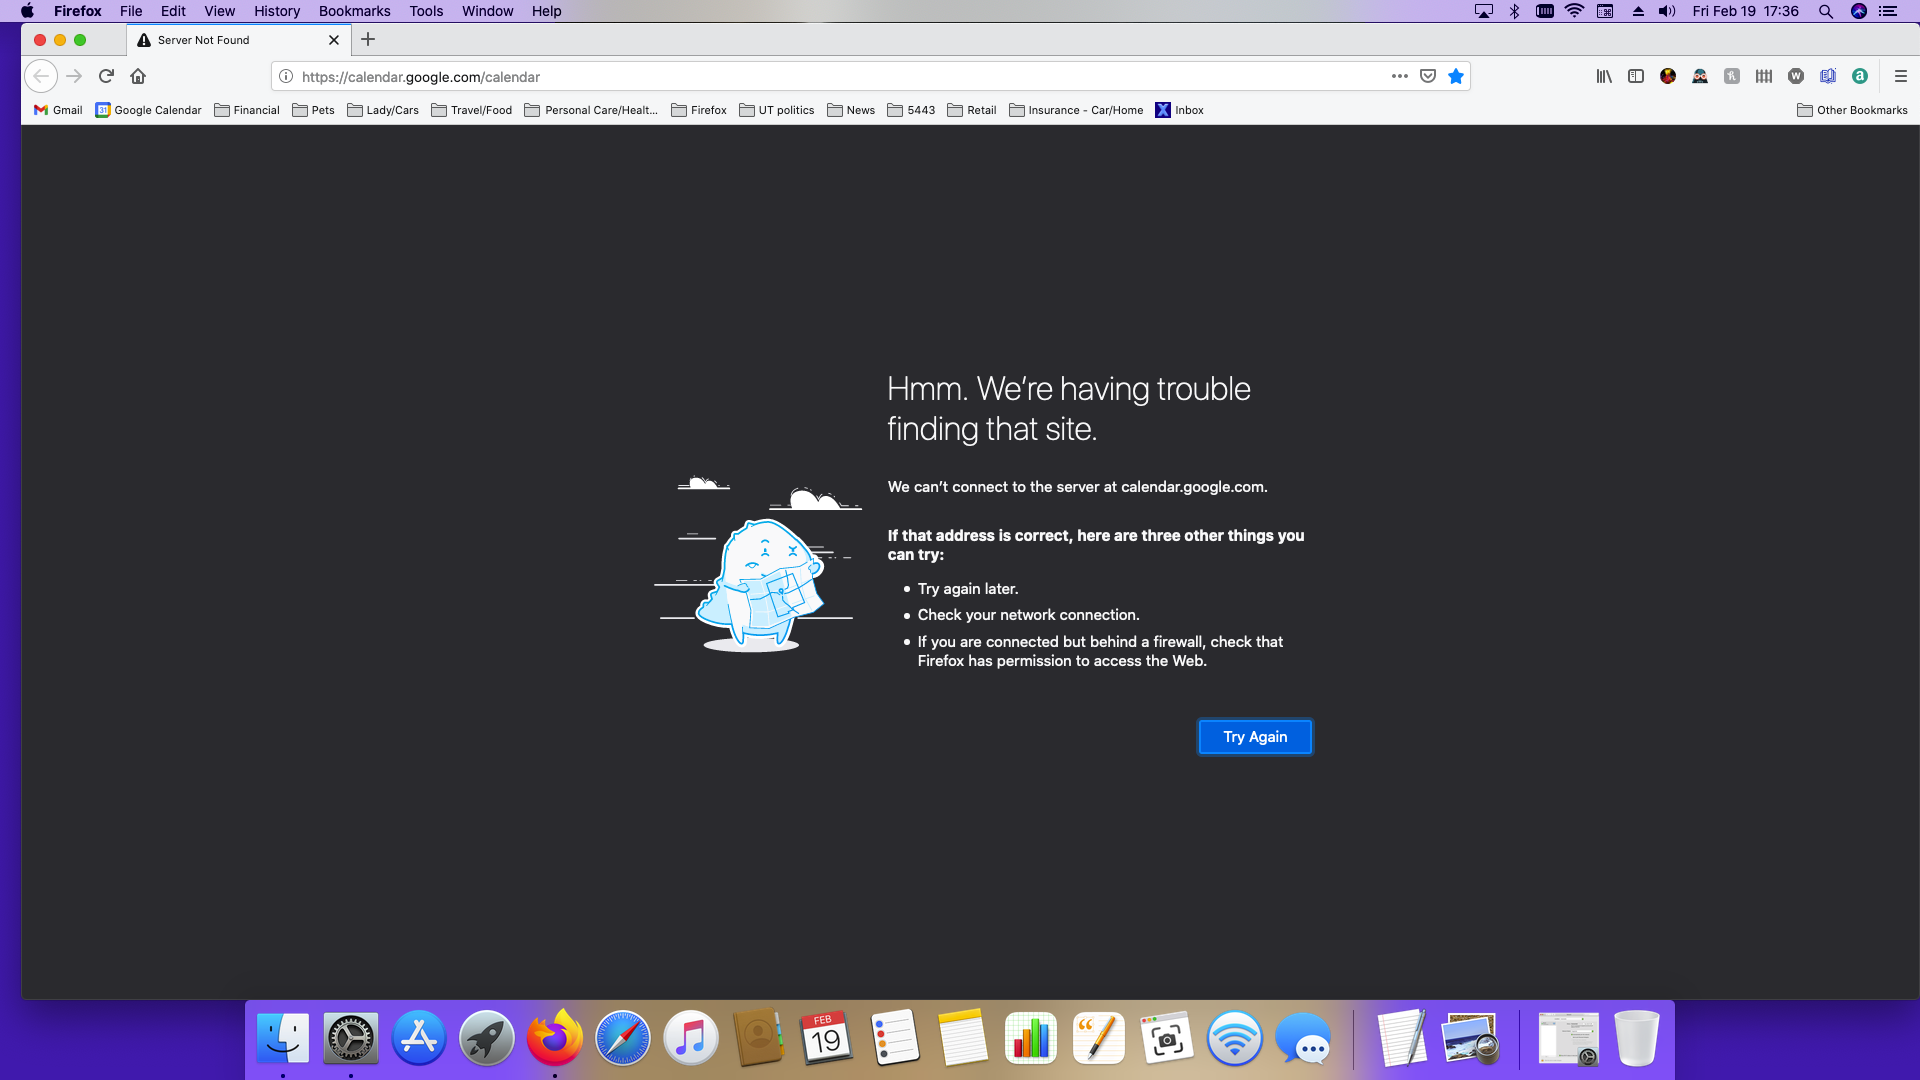Close the Server Not Found tab
This screenshot has width=1920, height=1080.
(334, 40)
